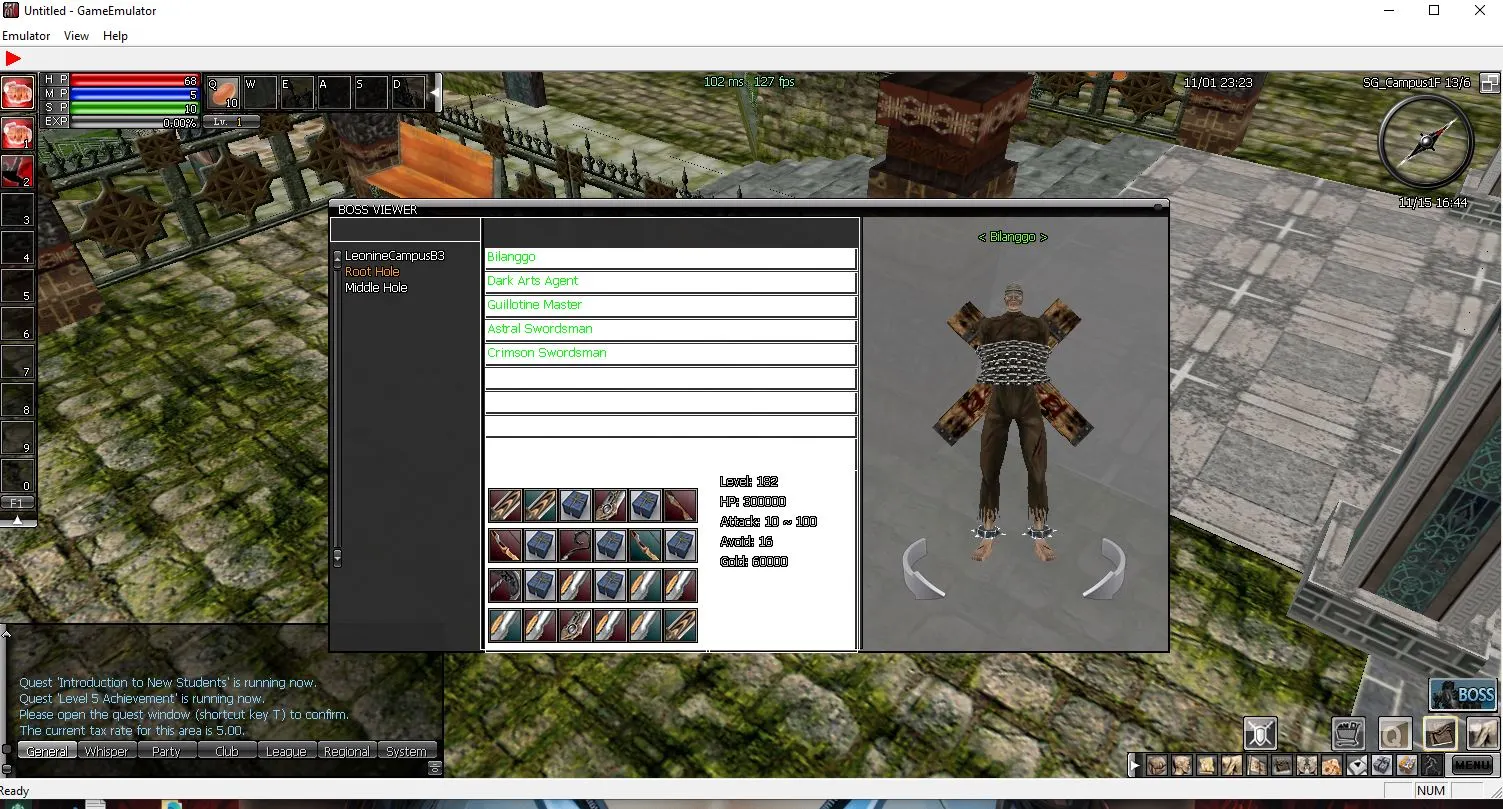Click the E quick slot
This screenshot has height=809, width=1503.
(297, 92)
